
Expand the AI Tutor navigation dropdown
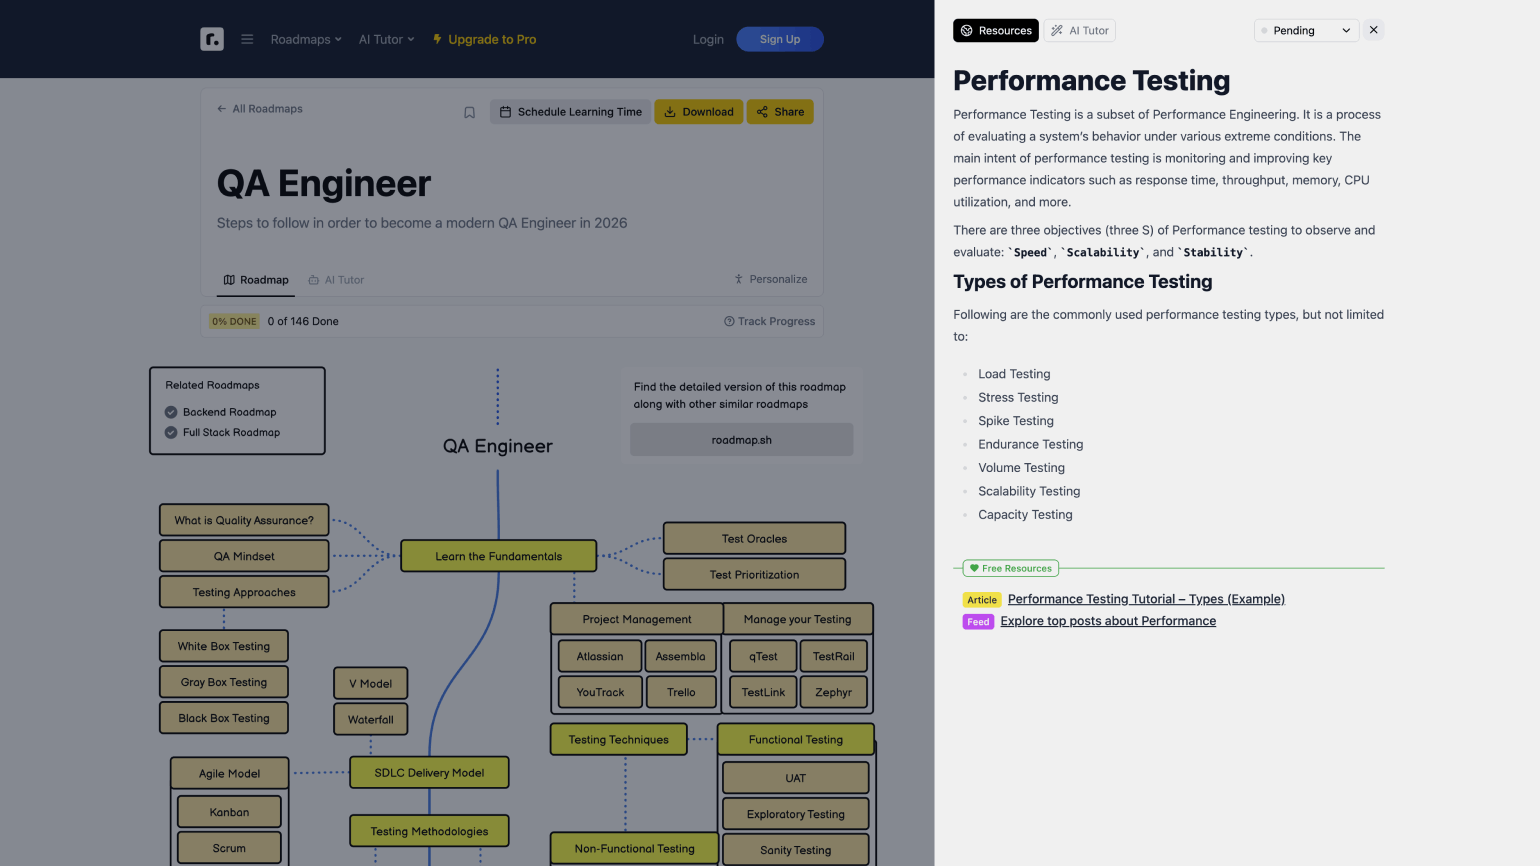point(386,39)
